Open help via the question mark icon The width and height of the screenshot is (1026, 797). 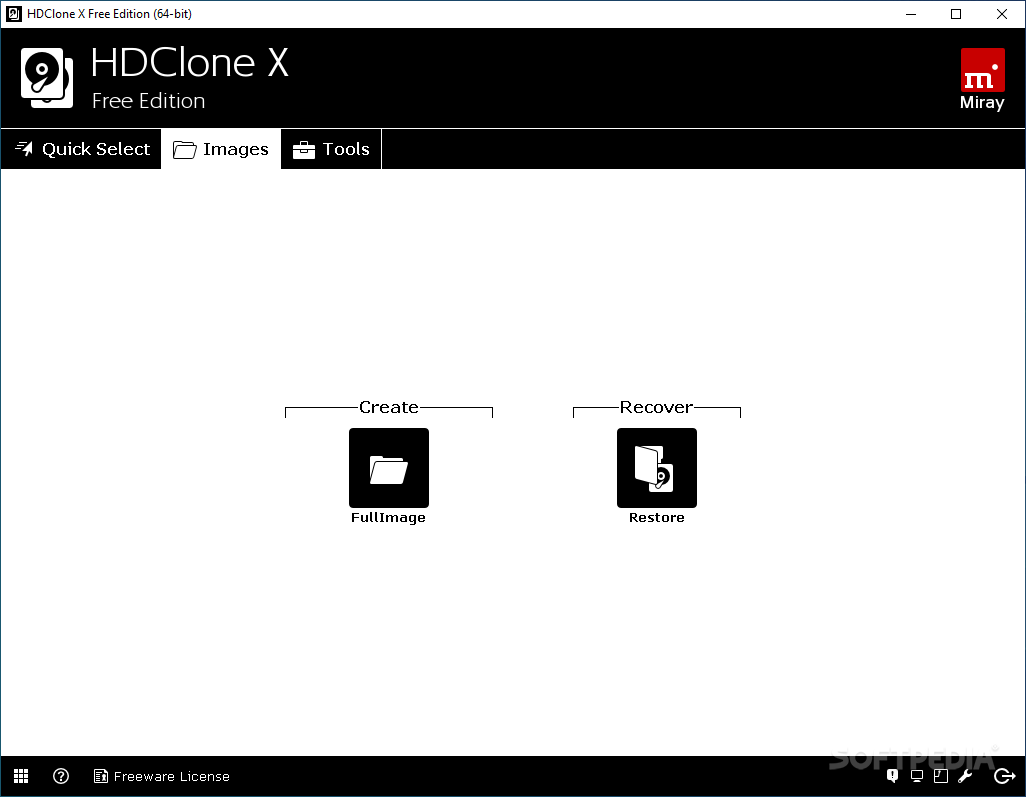[61, 776]
